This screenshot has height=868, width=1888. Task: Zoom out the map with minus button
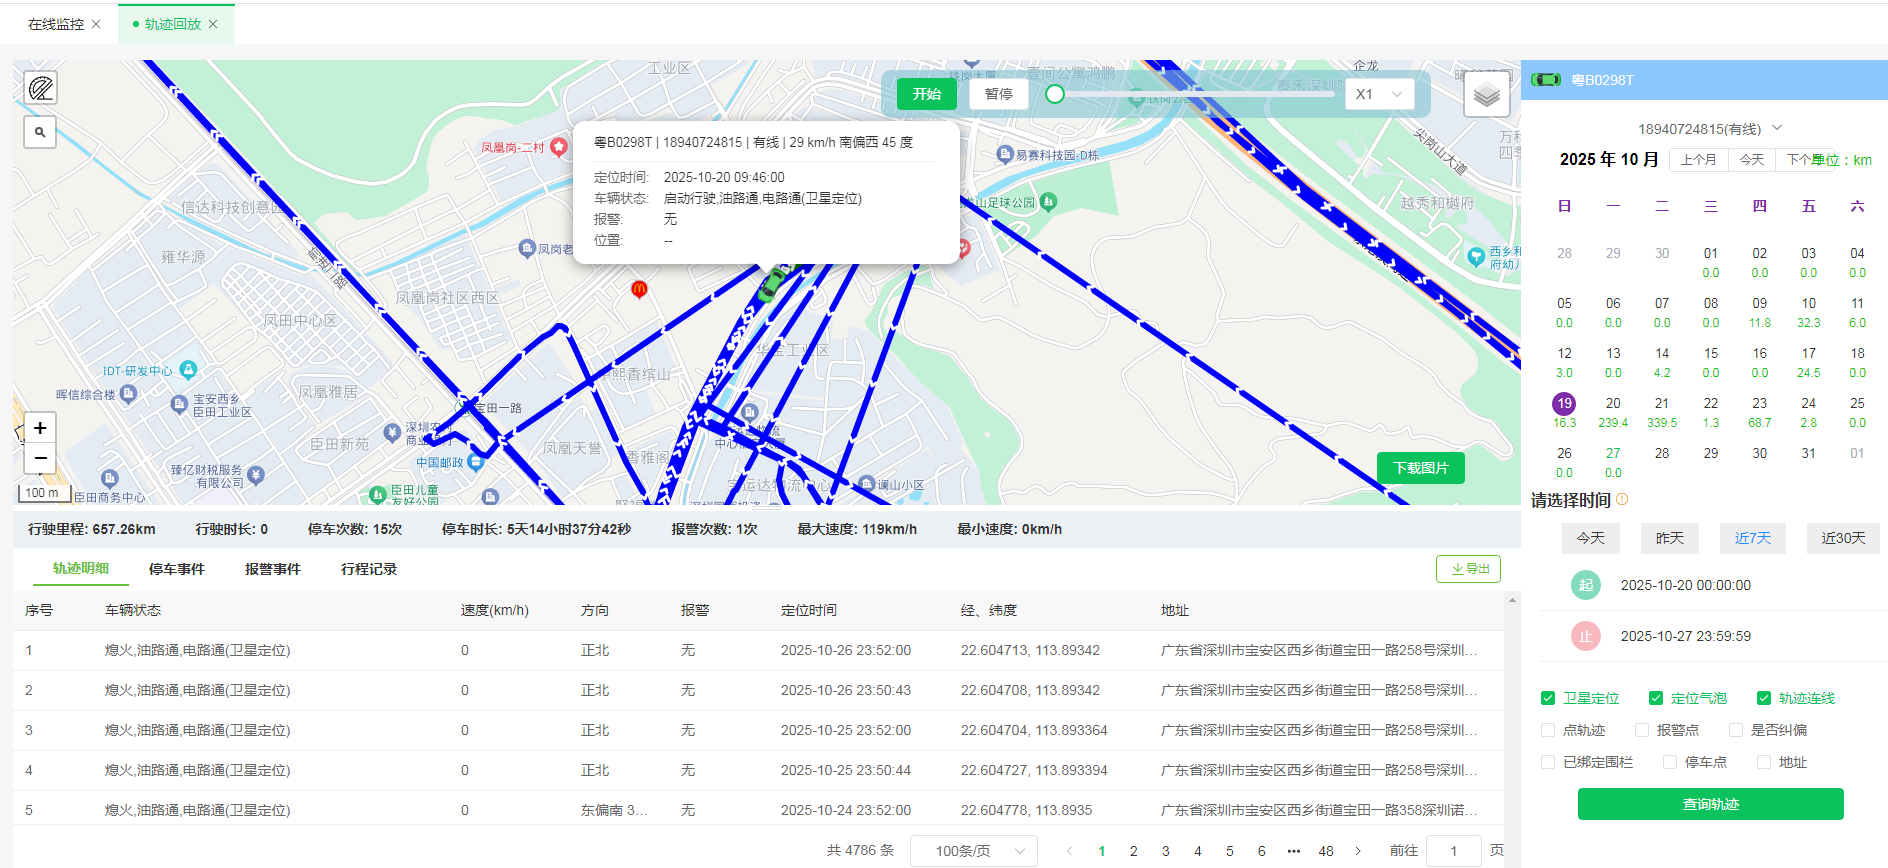pyautogui.click(x=40, y=458)
